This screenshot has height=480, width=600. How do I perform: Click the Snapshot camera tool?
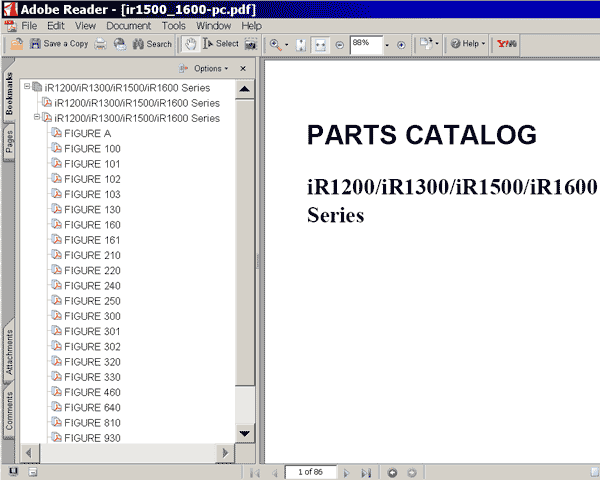pyautogui.click(x=251, y=44)
